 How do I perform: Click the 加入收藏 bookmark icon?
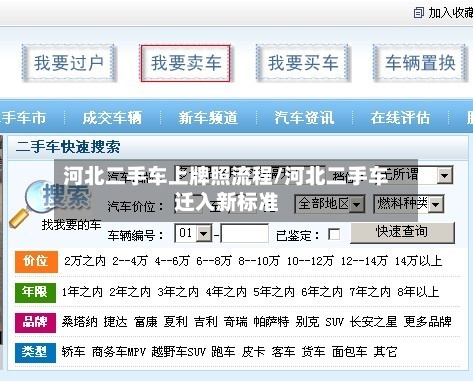419,13
